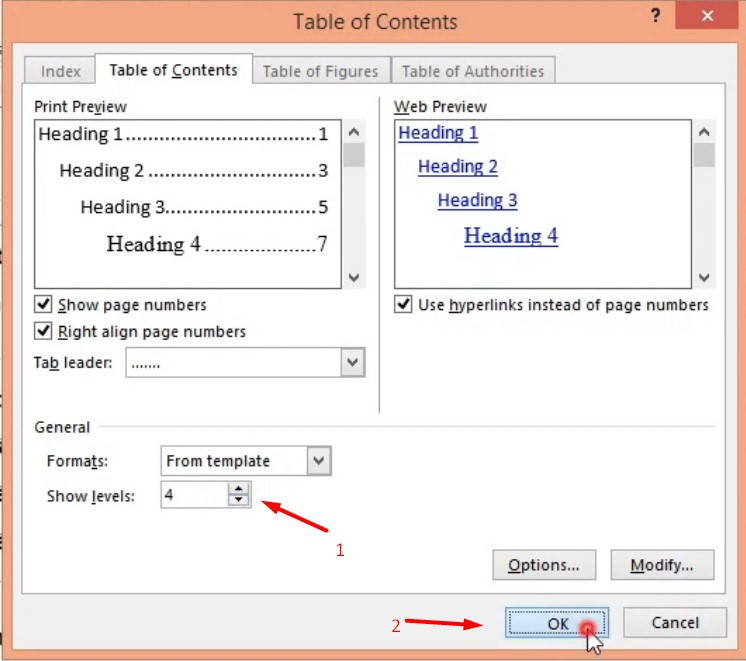Switch to the Index tab
This screenshot has height=661, width=746.
[61, 71]
